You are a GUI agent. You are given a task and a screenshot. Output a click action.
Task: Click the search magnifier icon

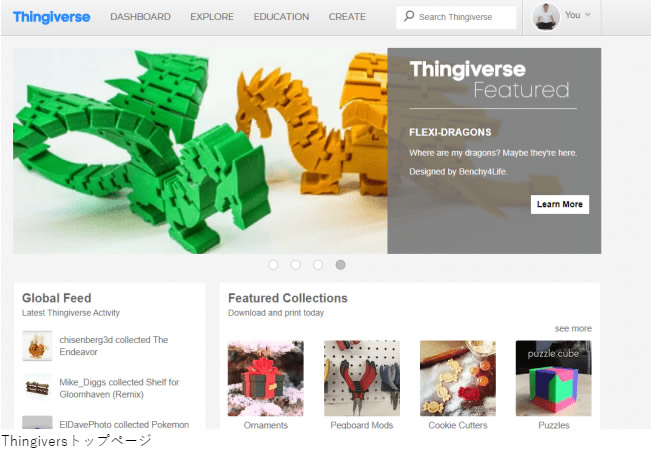tap(409, 16)
